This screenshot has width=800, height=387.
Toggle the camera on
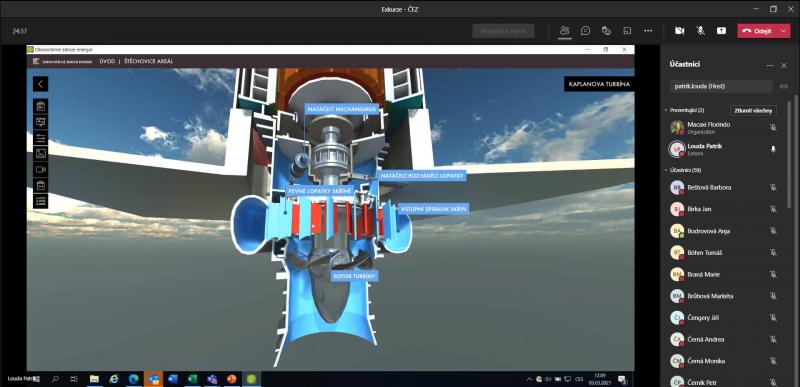680,31
